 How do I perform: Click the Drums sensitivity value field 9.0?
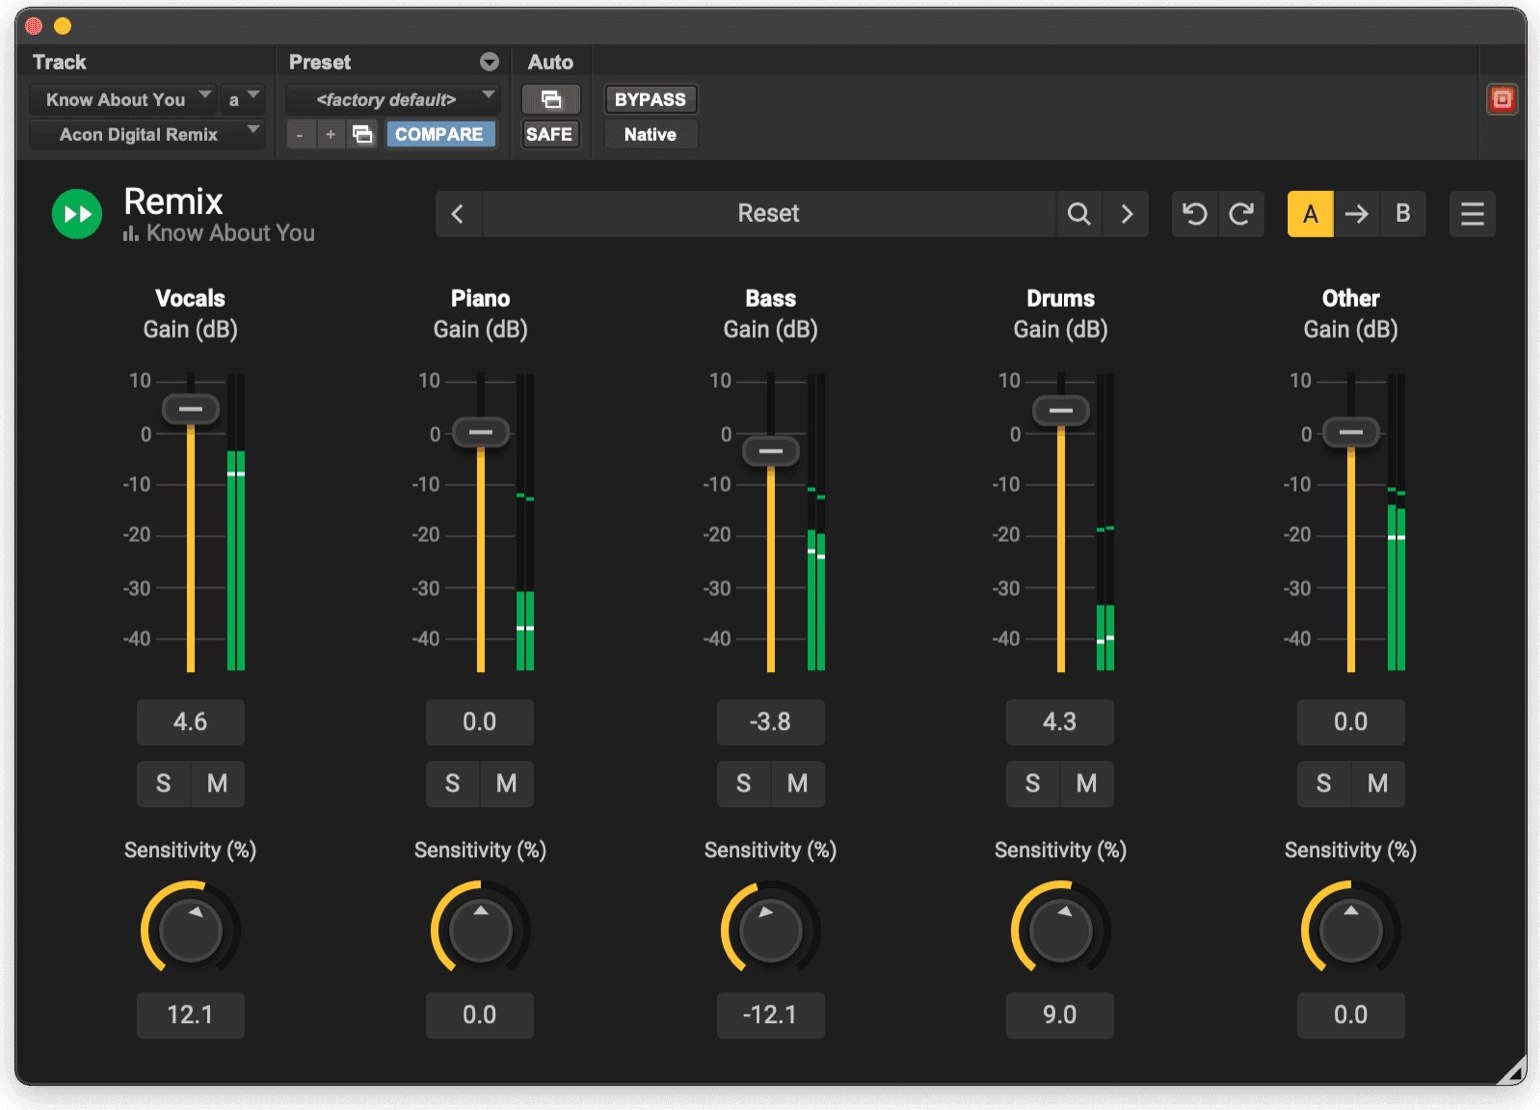click(x=1060, y=1015)
